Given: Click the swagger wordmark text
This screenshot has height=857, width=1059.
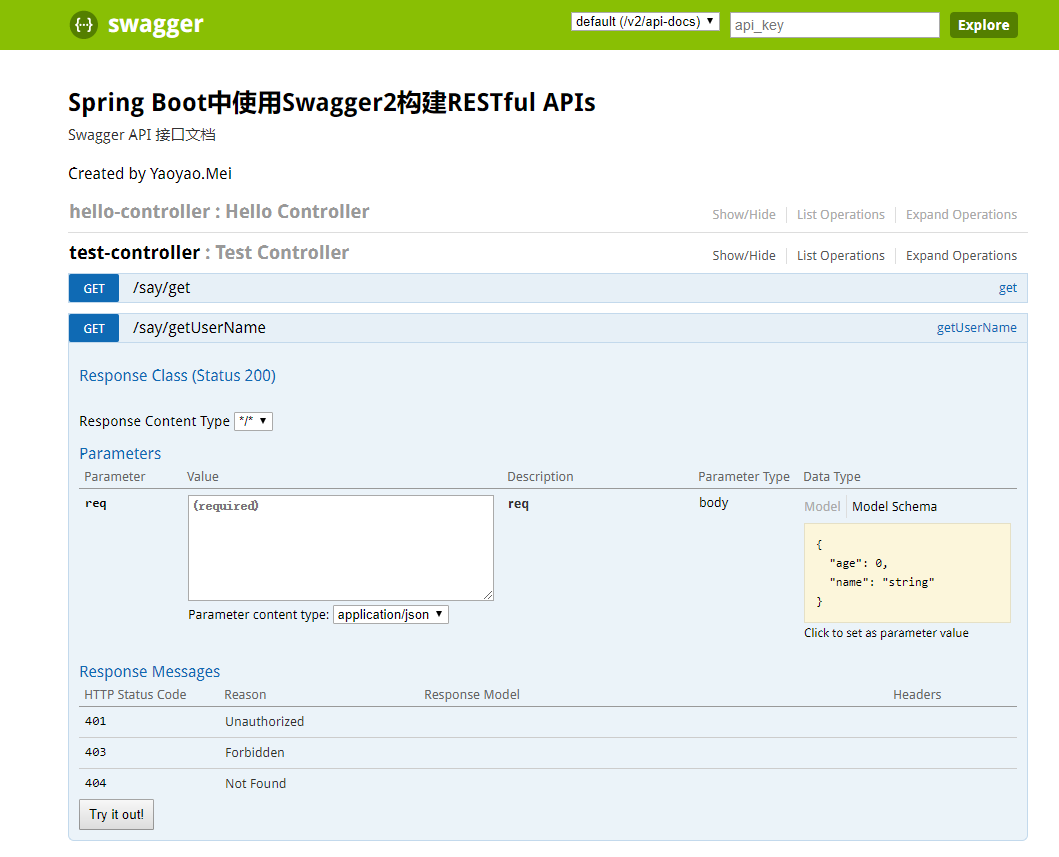Looking at the screenshot, I should (x=155, y=25).
